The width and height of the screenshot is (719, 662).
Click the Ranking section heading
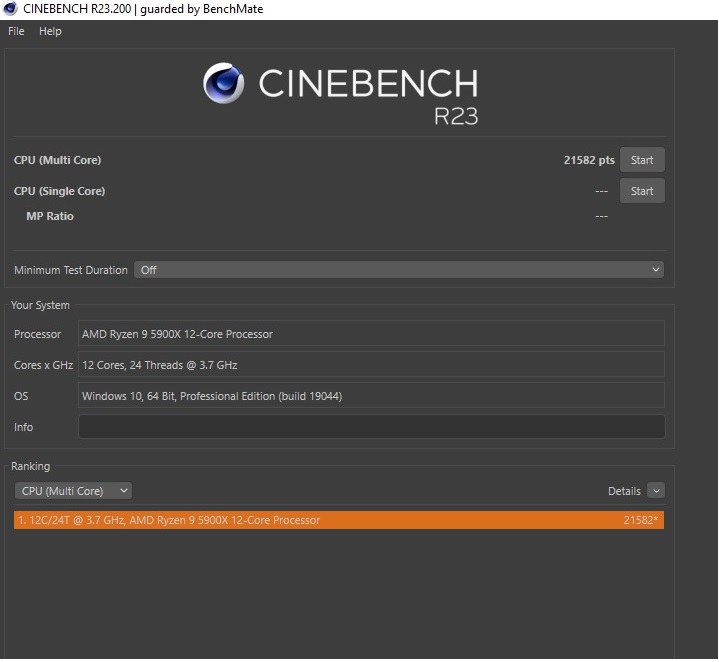click(31, 466)
